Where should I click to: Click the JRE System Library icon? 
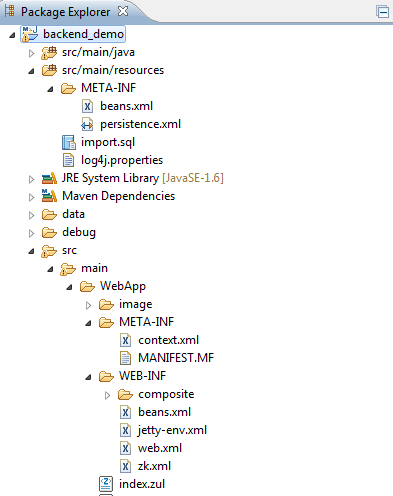(49, 179)
